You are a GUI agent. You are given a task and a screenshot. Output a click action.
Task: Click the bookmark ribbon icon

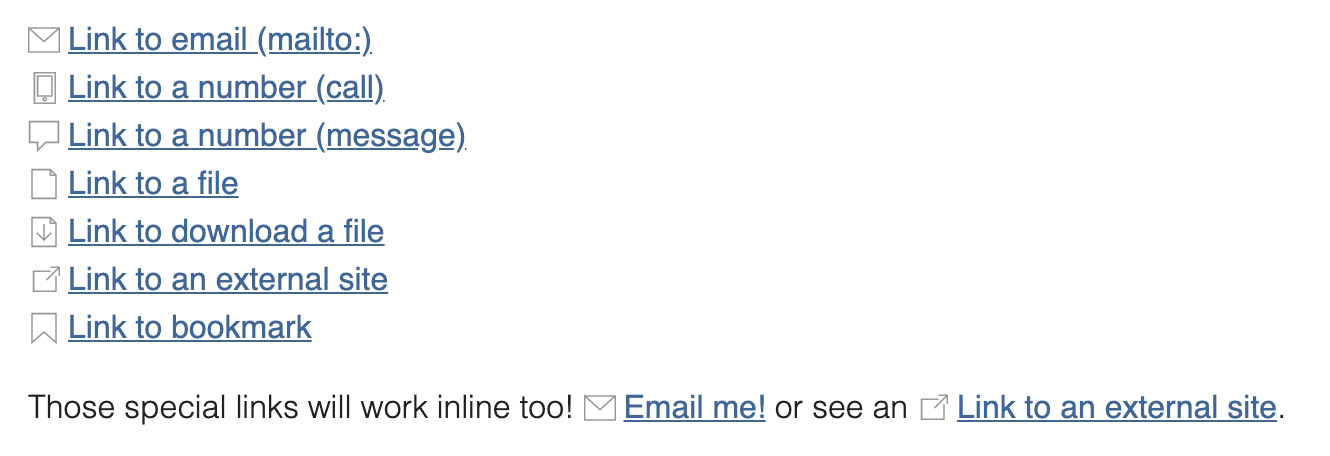(44, 328)
